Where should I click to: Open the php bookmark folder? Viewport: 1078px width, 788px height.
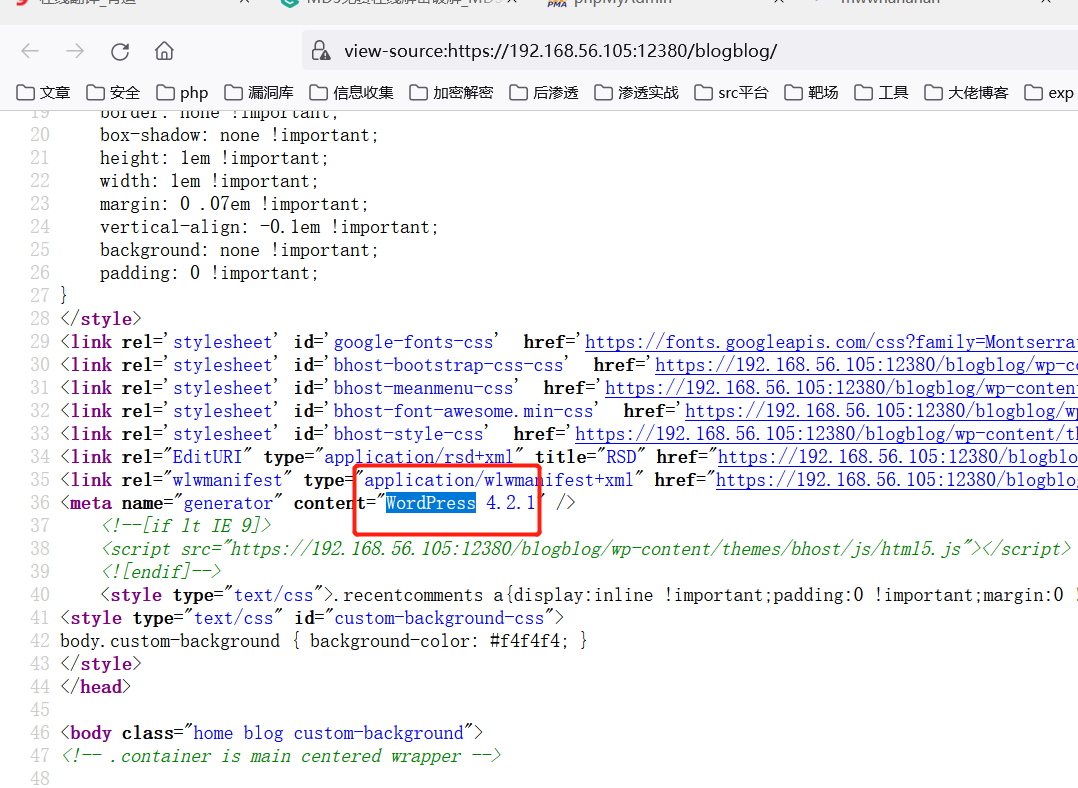point(182,92)
